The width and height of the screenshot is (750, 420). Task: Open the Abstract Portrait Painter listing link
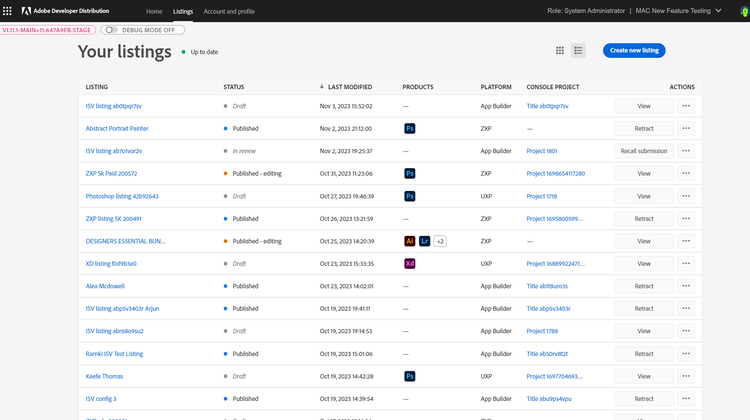tap(117, 128)
